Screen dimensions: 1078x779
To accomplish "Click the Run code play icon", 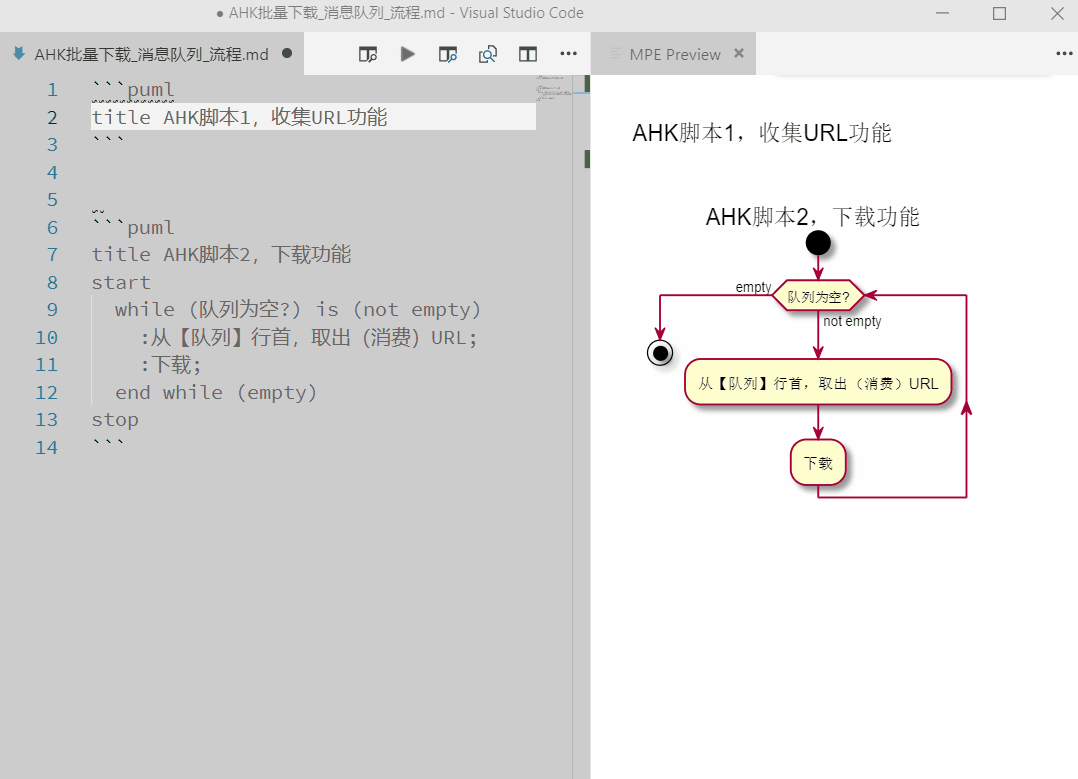I will [x=408, y=54].
